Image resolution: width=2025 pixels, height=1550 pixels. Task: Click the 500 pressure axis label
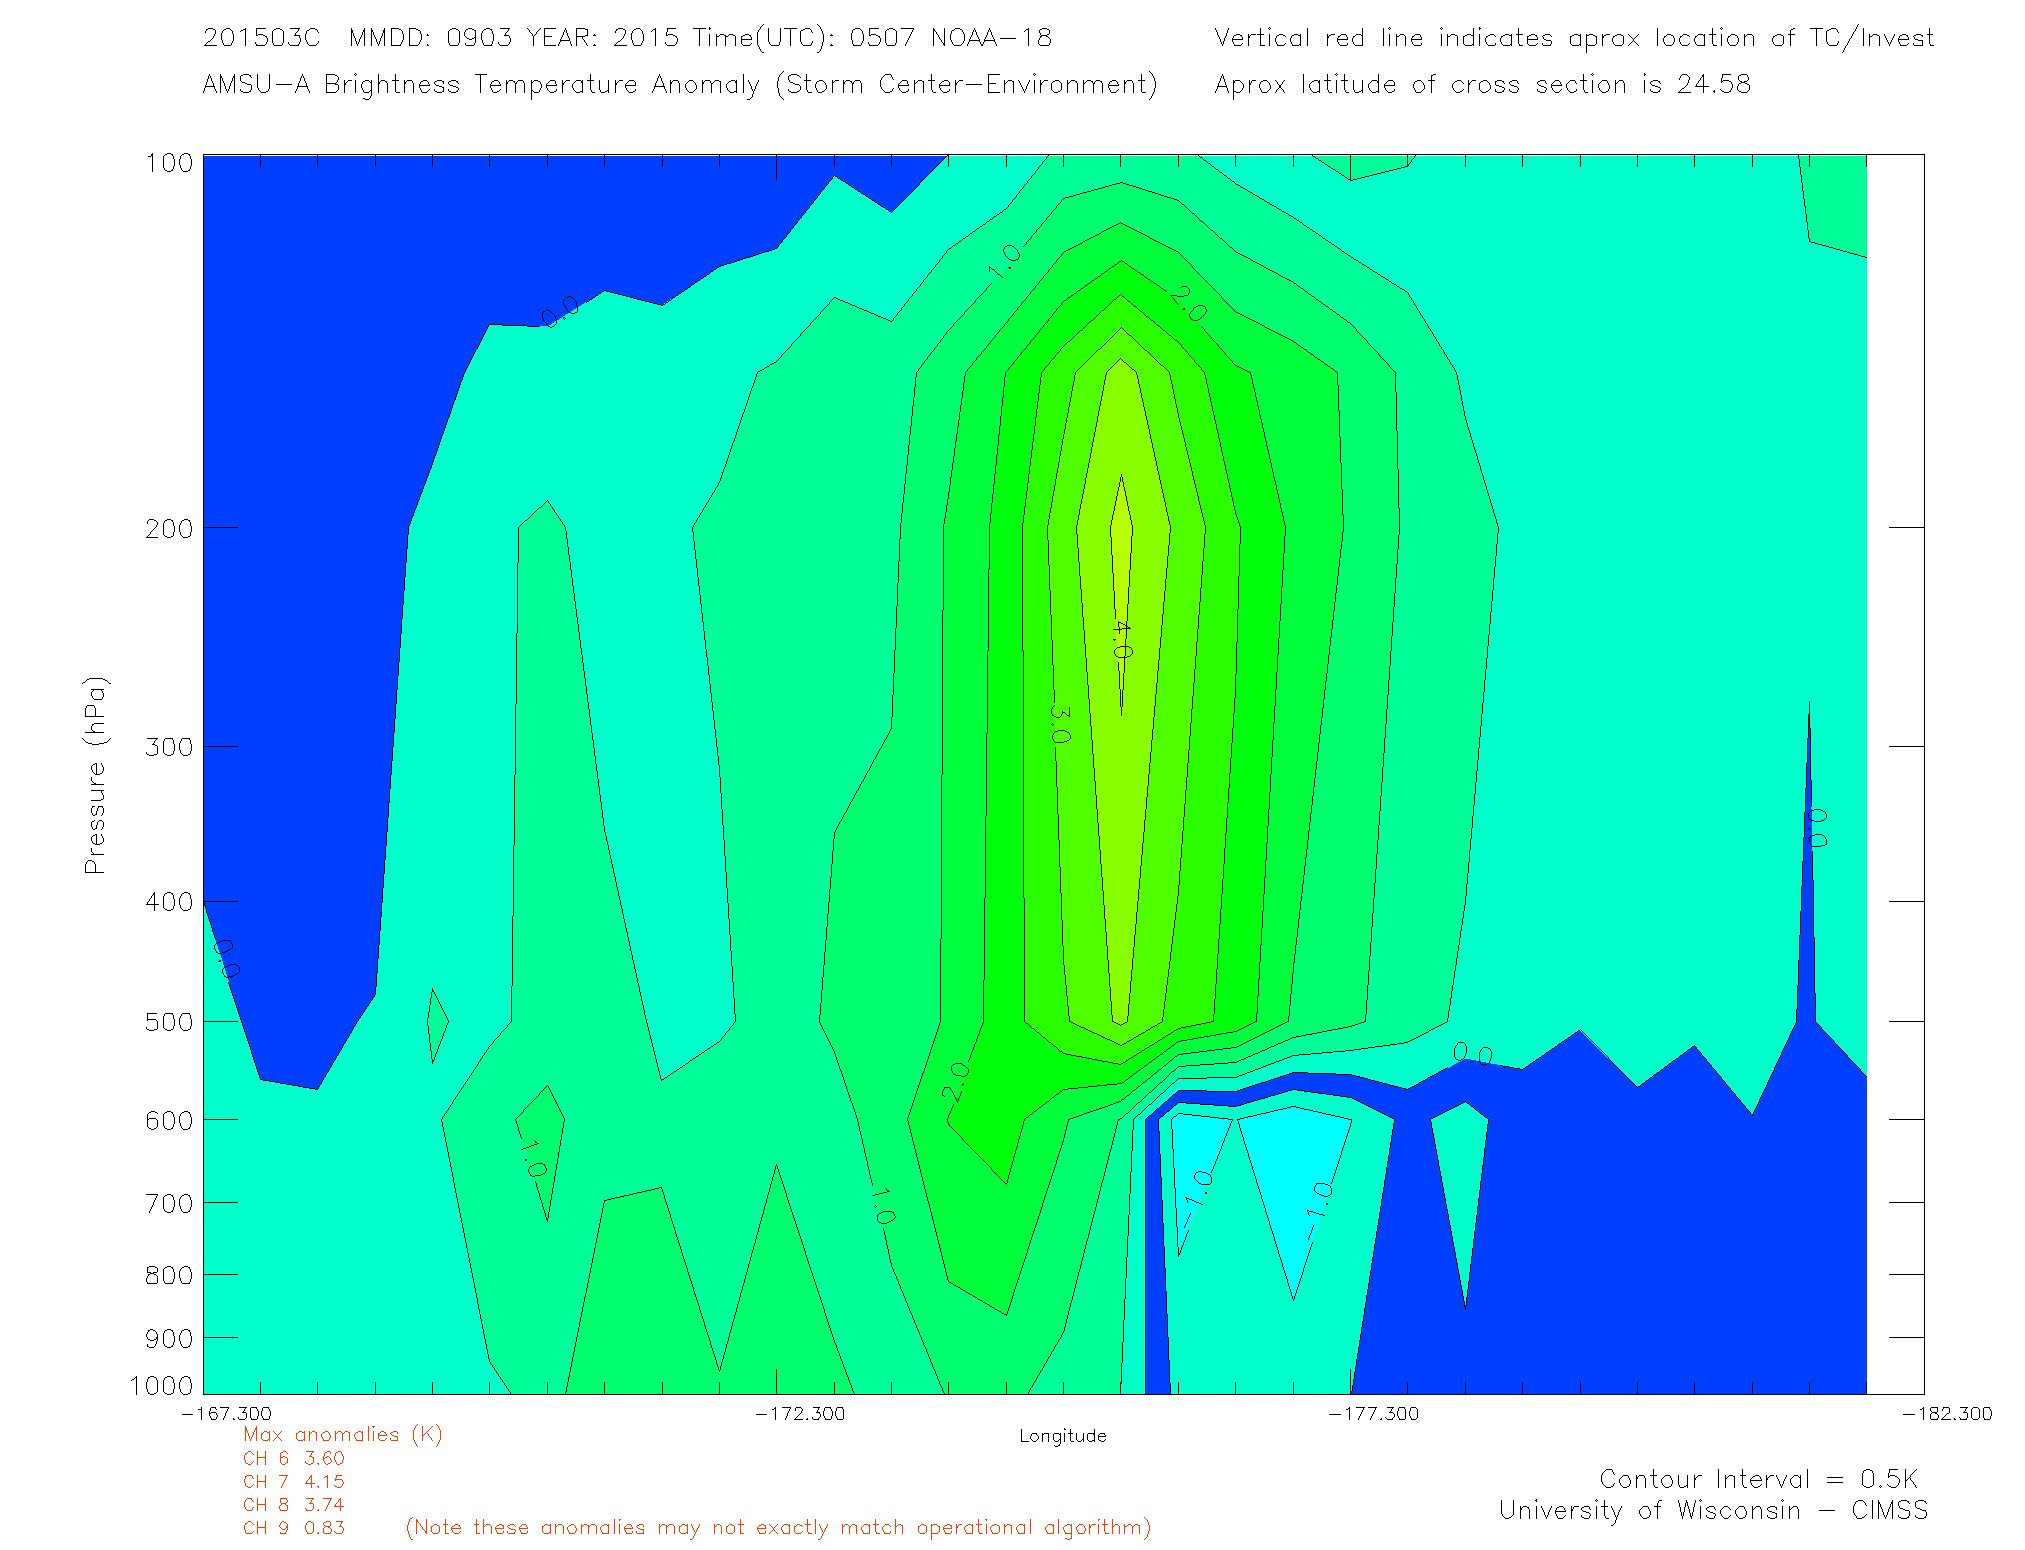click(168, 1022)
